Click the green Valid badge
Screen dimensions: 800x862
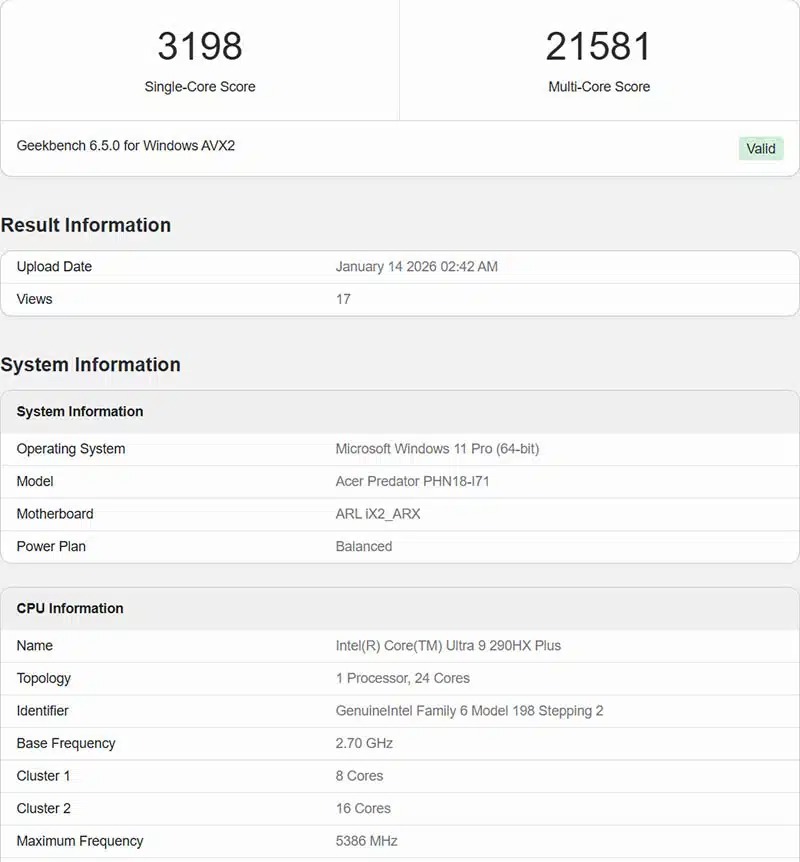point(761,148)
